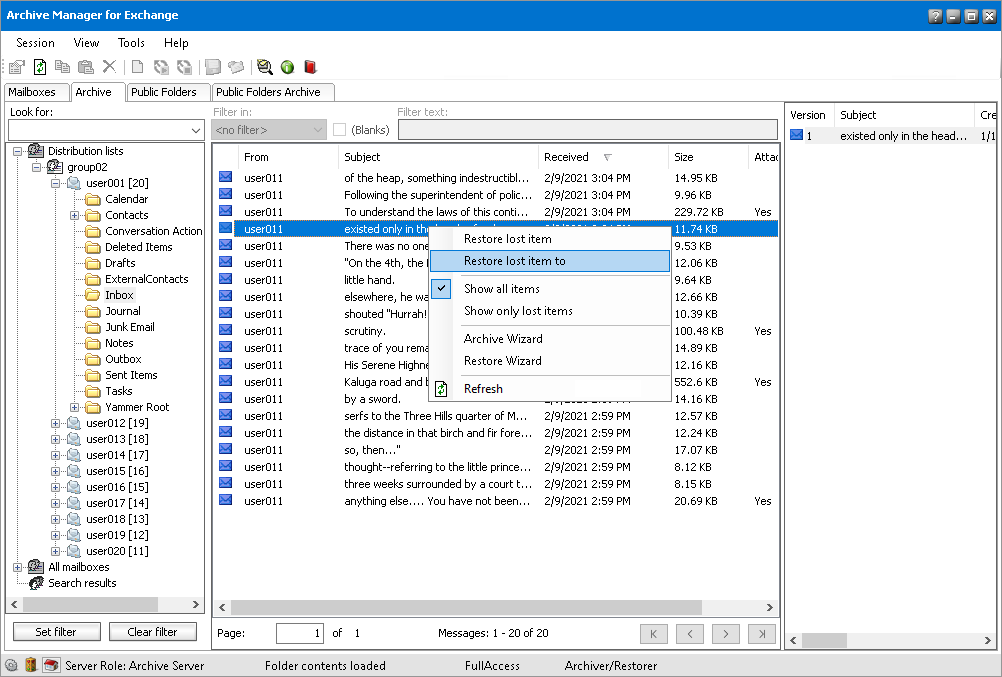
Task: Select "Show only lost items" option
Action: tap(518, 311)
